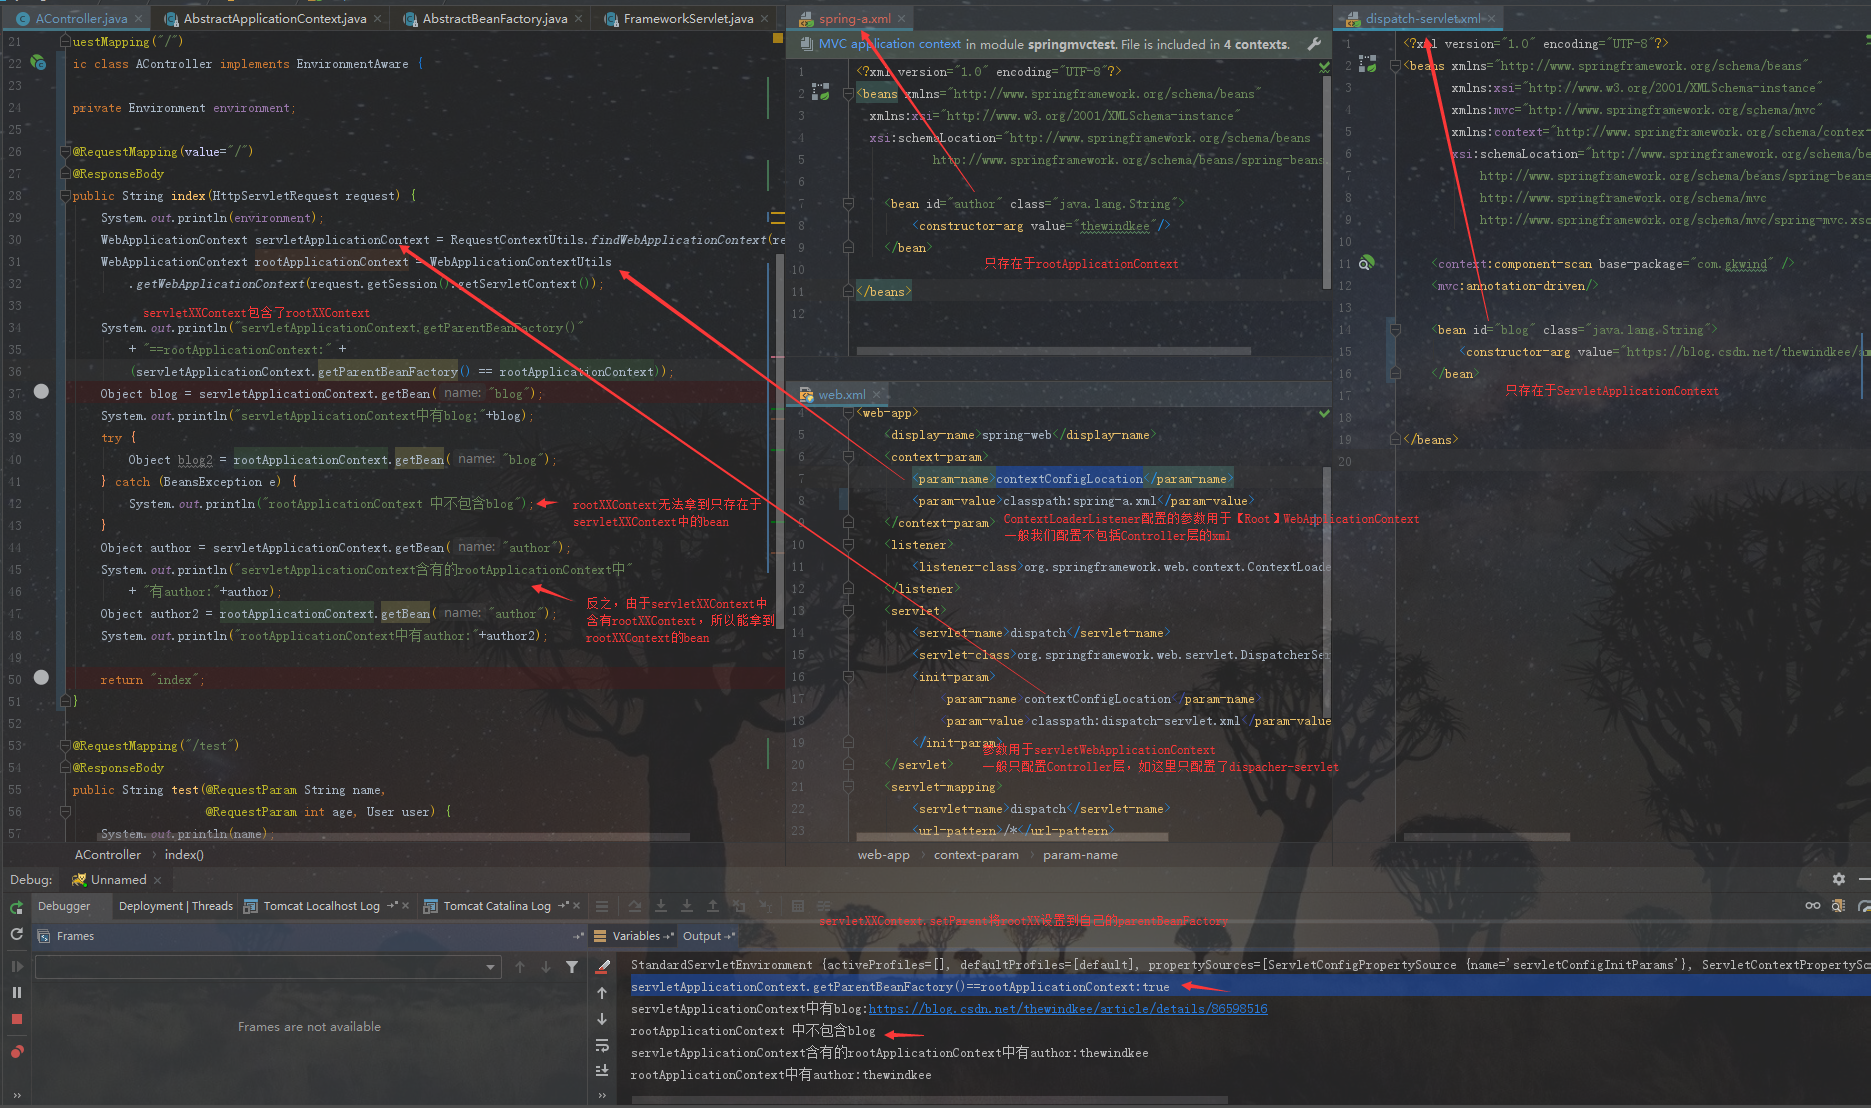
Task: Click the step into icon
Action: tap(661, 906)
